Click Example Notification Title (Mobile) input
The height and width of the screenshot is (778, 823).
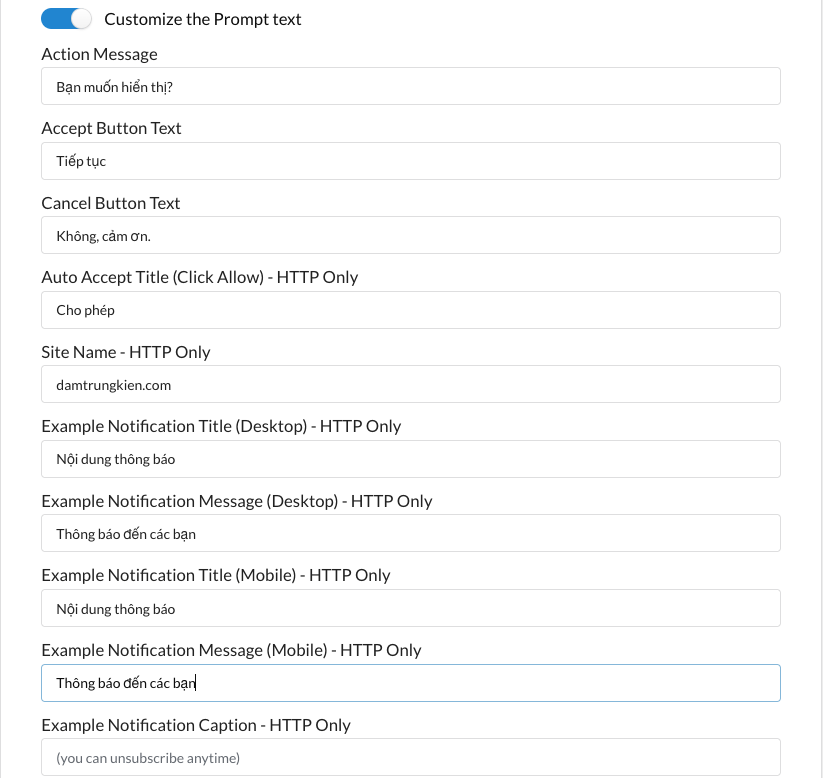pos(410,608)
